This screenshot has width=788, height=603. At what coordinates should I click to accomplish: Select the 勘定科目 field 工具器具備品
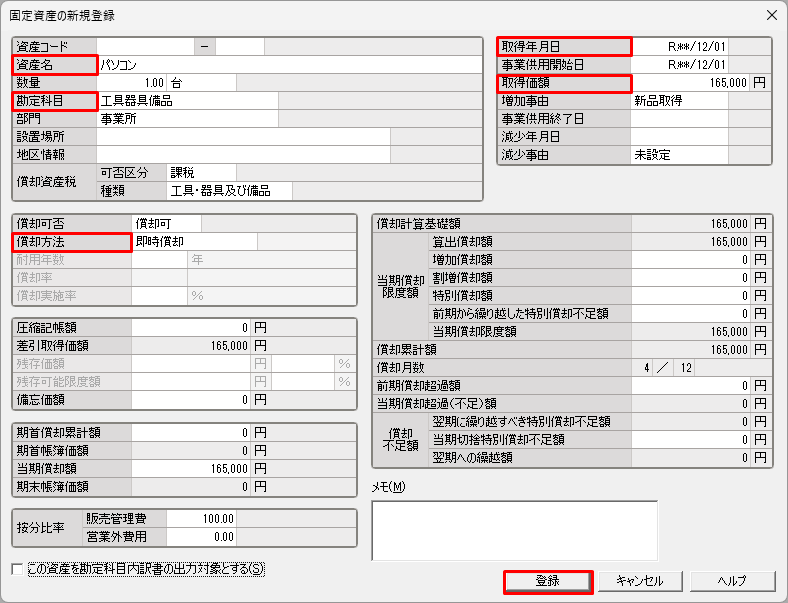pyautogui.click(x=186, y=100)
